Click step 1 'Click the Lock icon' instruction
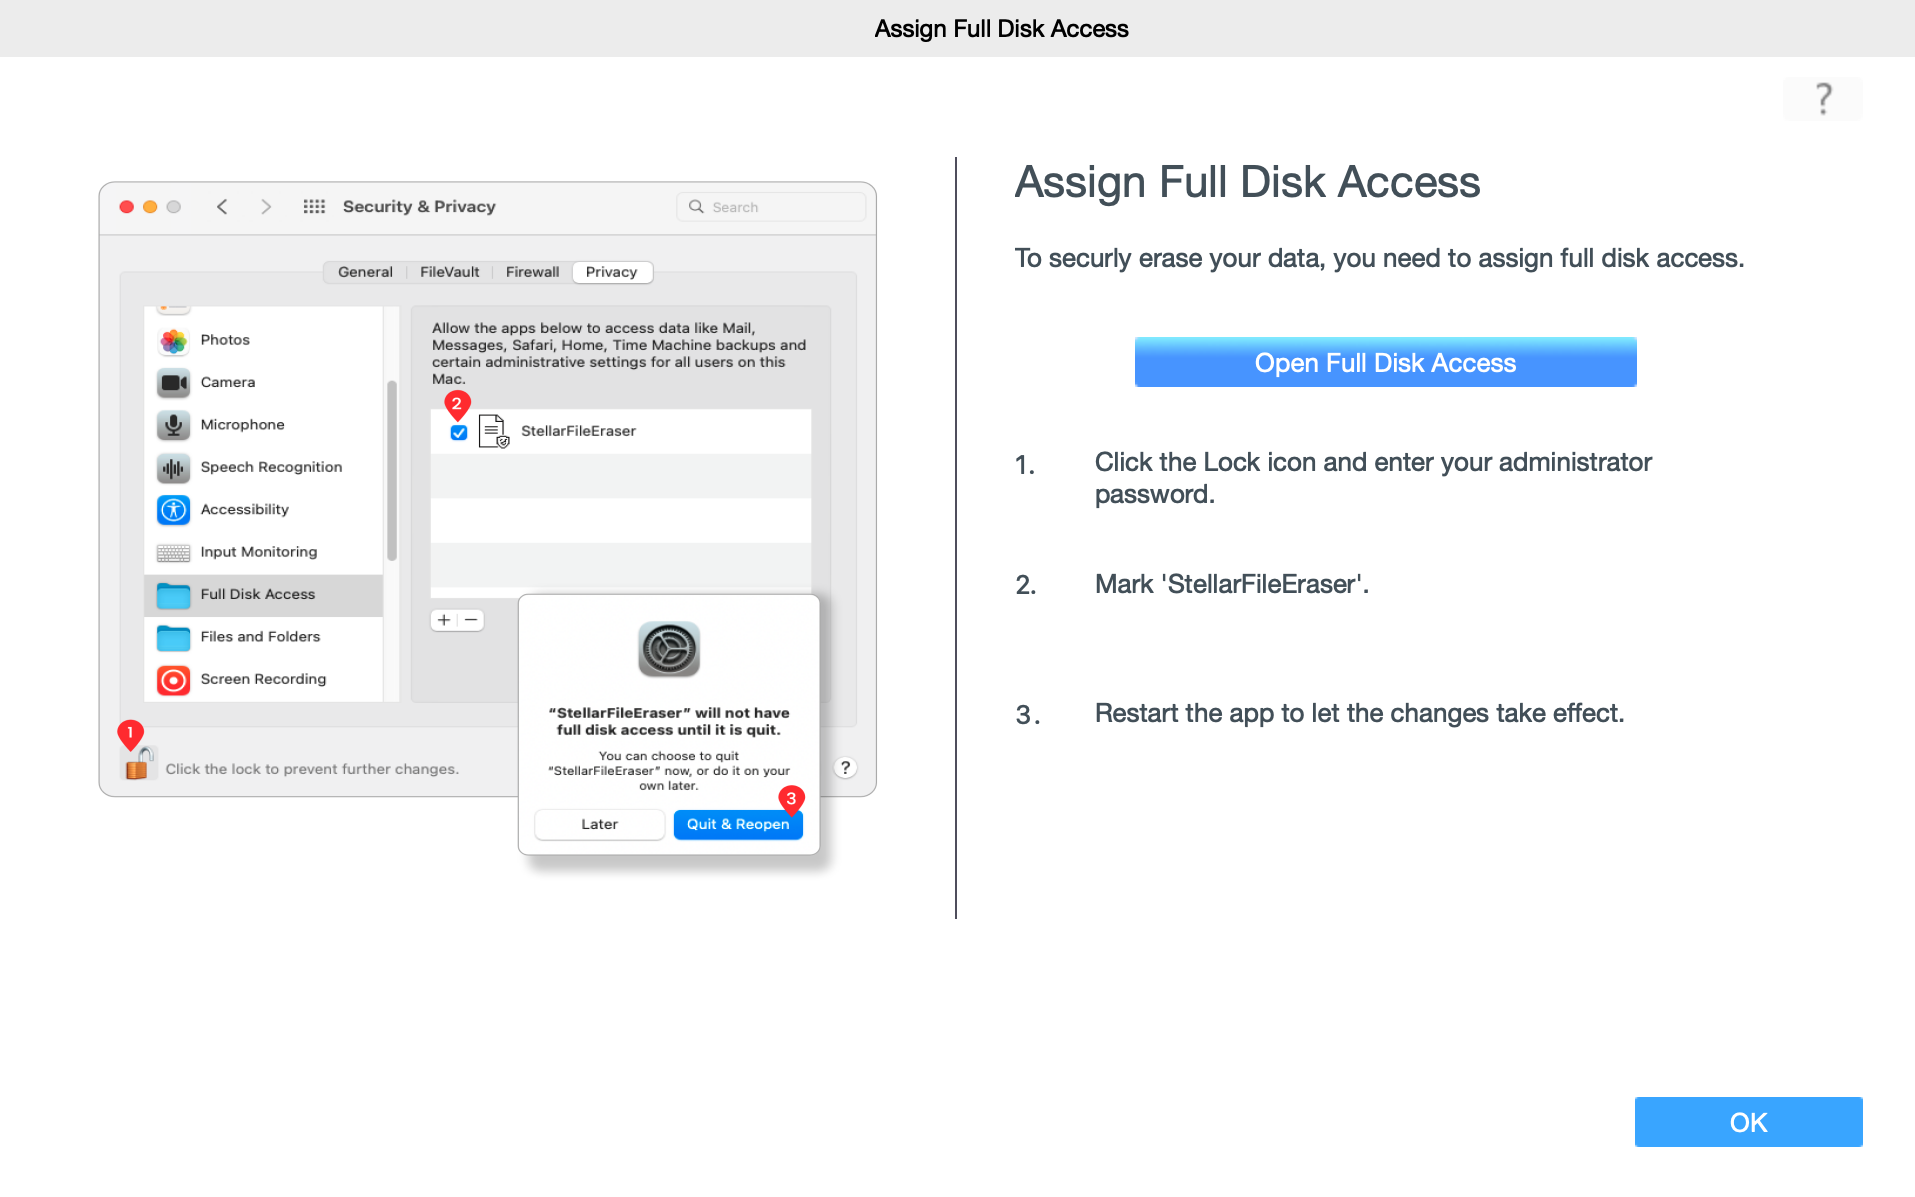The width and height of the screenshot is (1915, 1197). 1373,478
